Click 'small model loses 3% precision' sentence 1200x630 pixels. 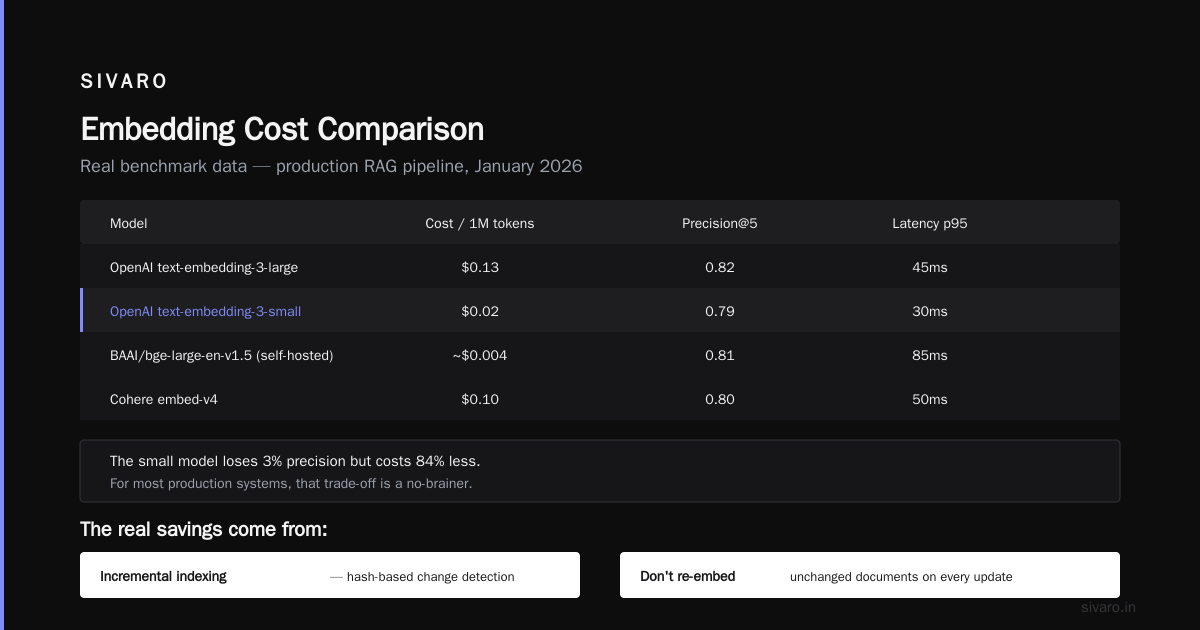tap(295, 461)
